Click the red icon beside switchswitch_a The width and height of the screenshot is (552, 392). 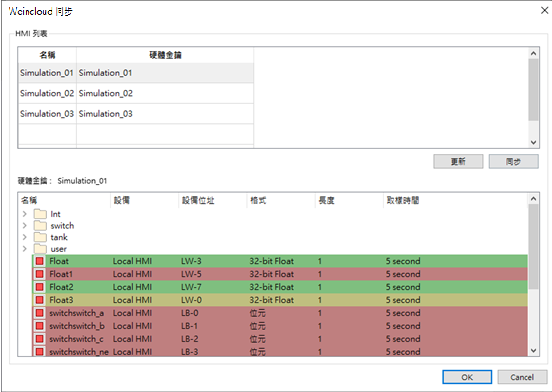[39, 313]
